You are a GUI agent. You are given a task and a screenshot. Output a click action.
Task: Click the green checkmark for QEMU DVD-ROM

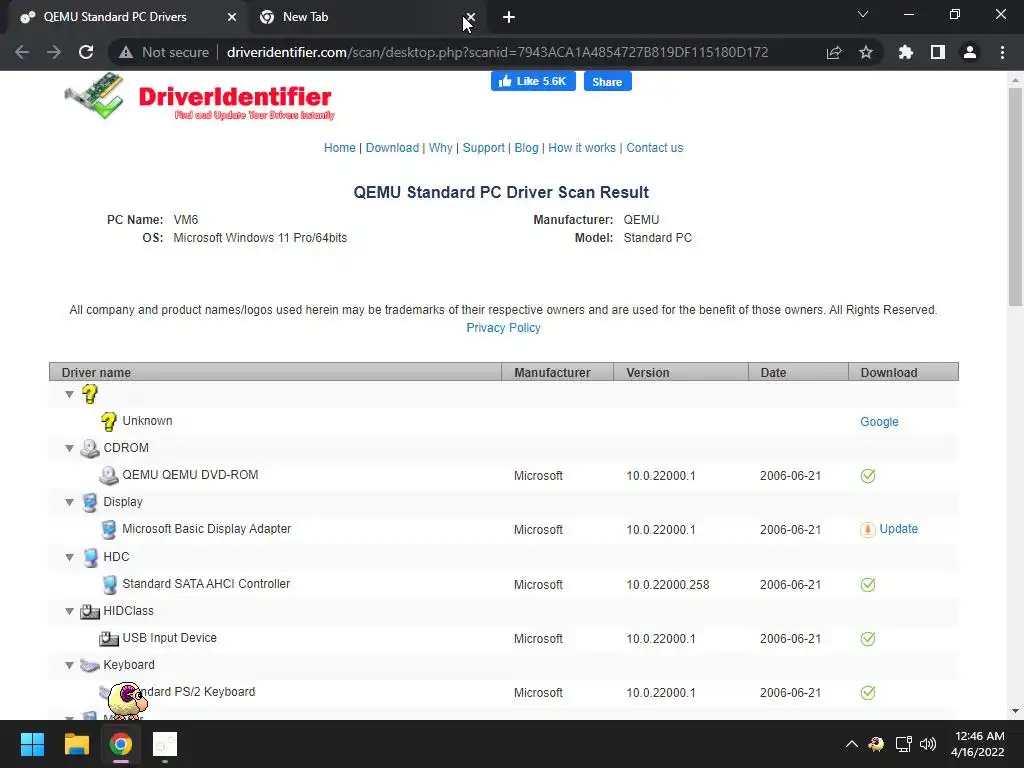pos(868,475)
